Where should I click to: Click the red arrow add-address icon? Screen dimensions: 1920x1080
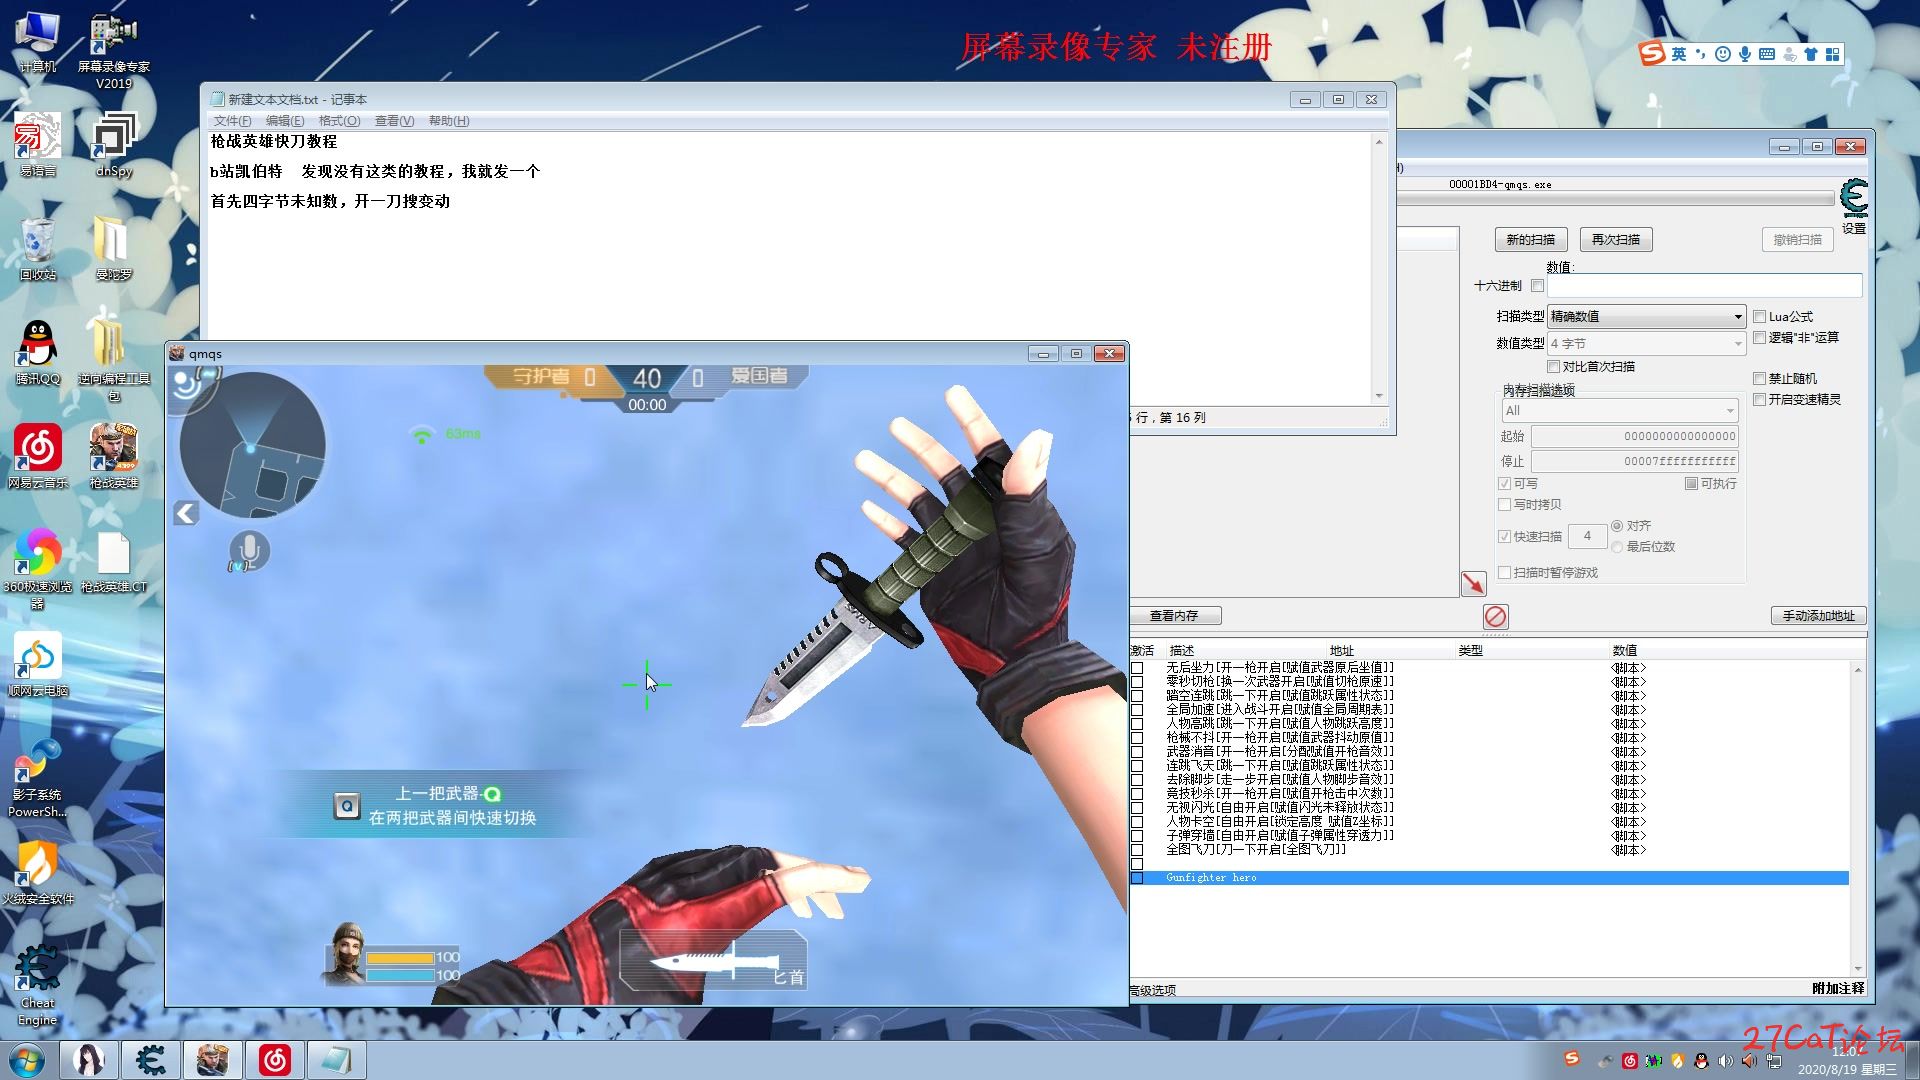(x=1473, y=583)
